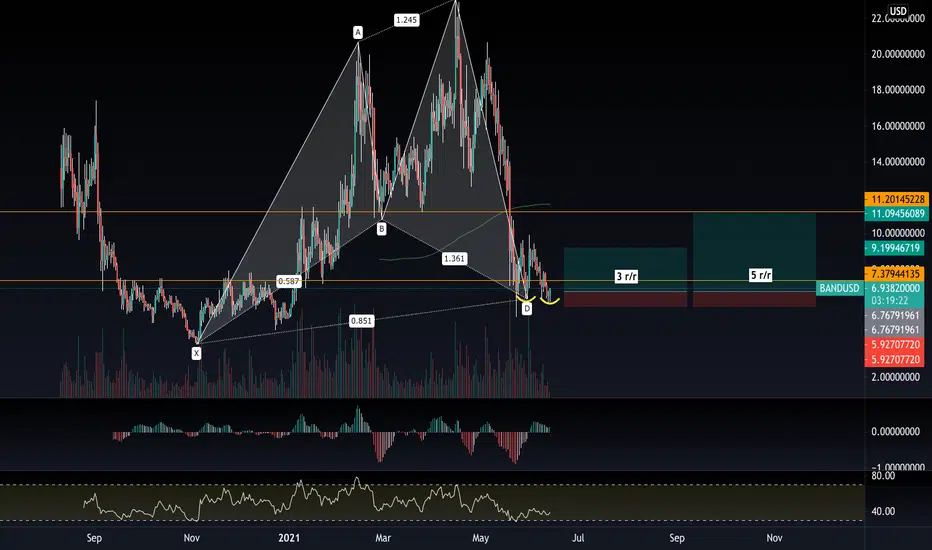Click the BANDUSD symbol price tag

pyautogui.click(x=839, y=288)
